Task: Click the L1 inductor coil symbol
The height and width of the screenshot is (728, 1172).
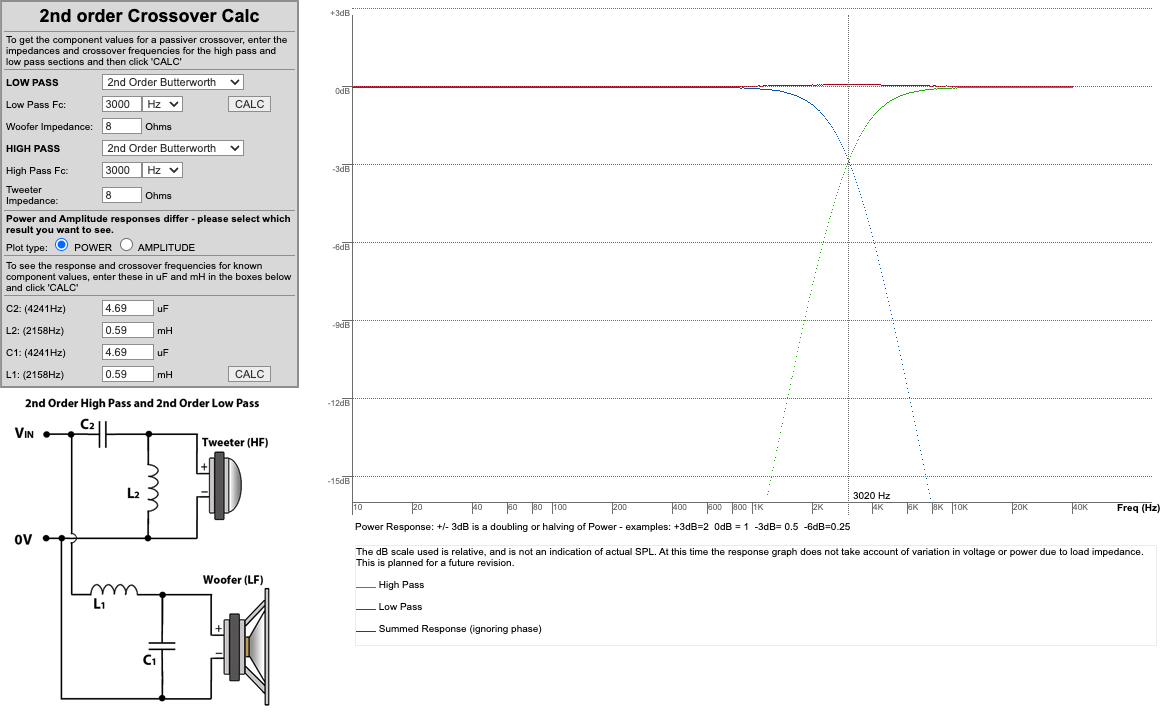Action: (114, 590)
